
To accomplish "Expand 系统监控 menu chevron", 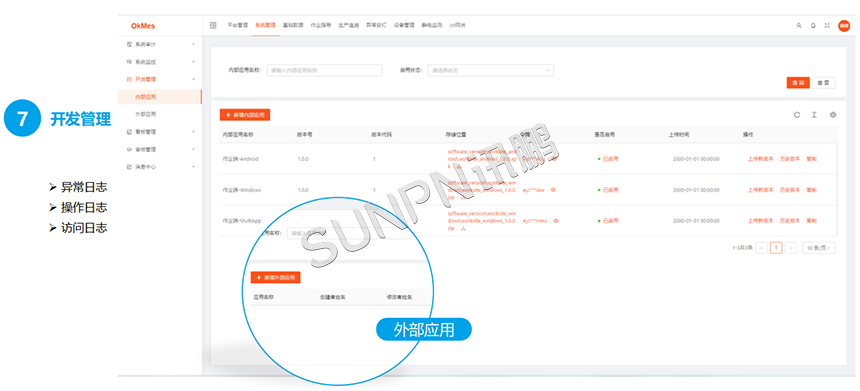I will [x=194, y=61].
